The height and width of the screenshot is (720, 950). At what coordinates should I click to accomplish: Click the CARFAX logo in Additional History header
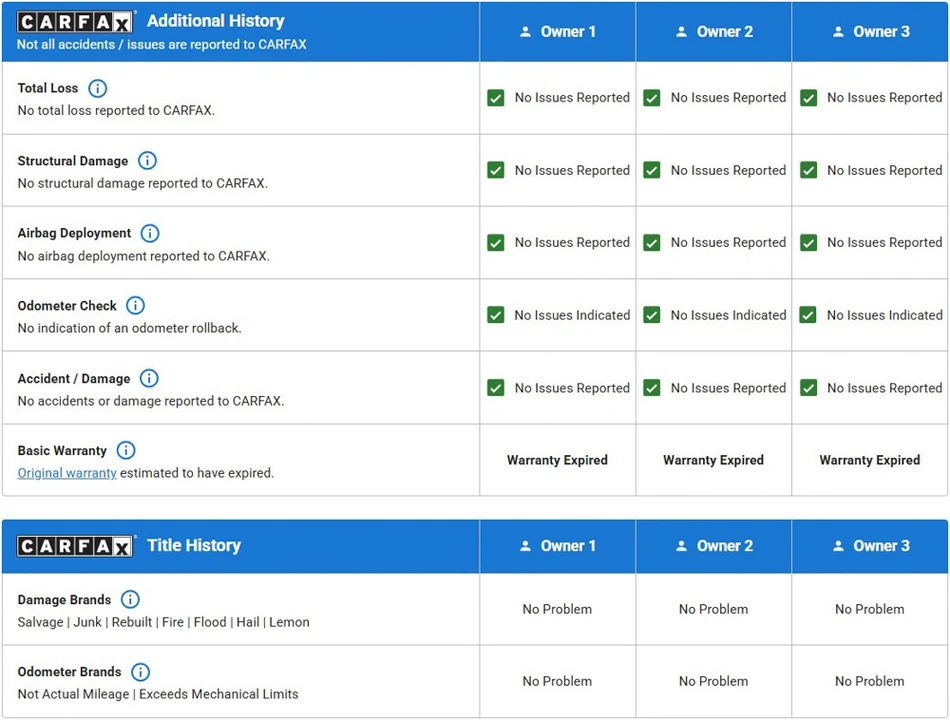click(75, 22)
